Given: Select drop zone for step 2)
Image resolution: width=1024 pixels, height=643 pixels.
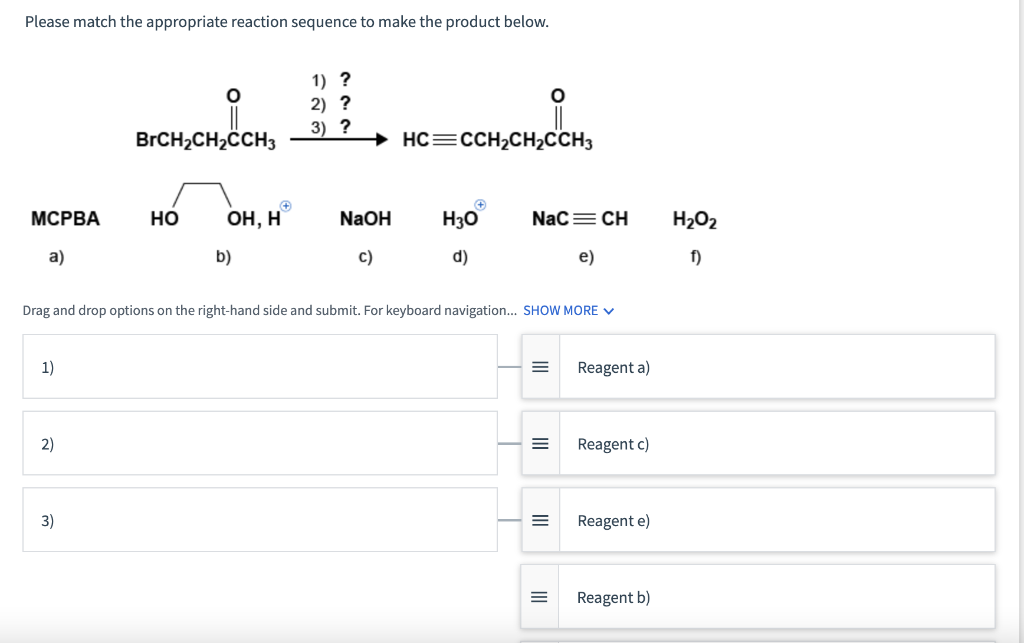Looking at the screenshot, I should [x=260, y=444].
